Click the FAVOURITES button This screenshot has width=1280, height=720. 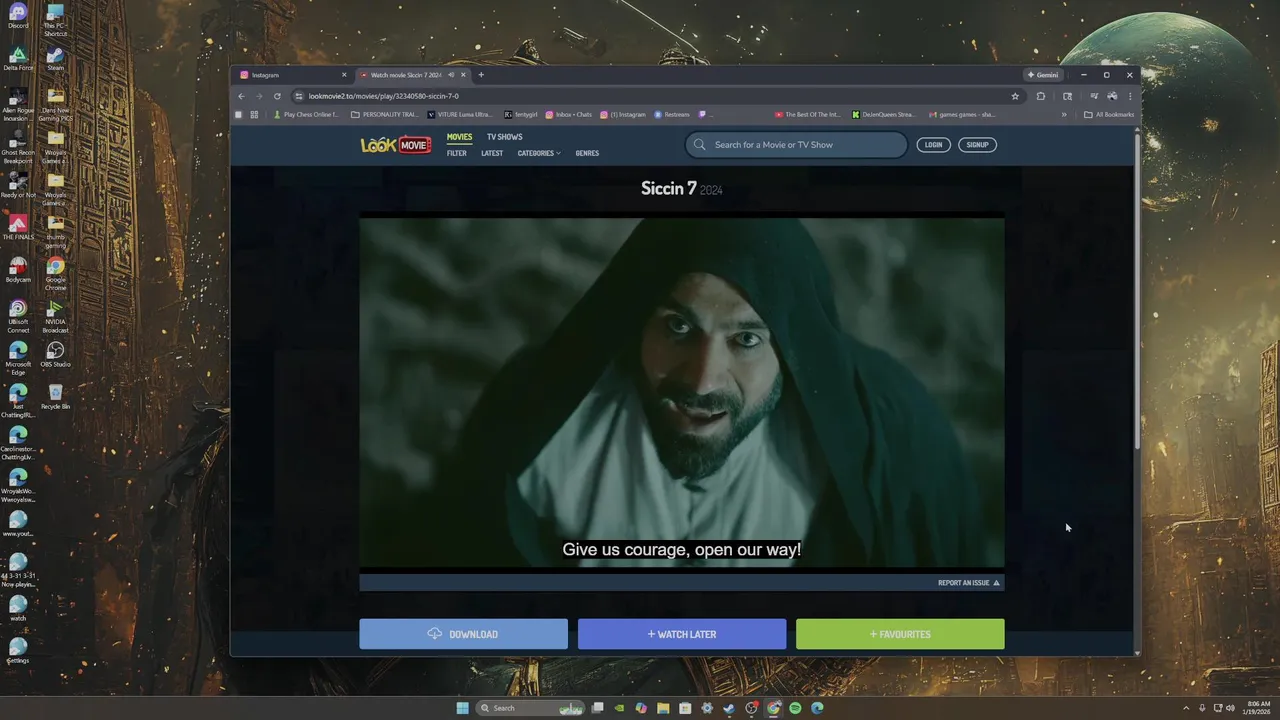tap(900, 634)
